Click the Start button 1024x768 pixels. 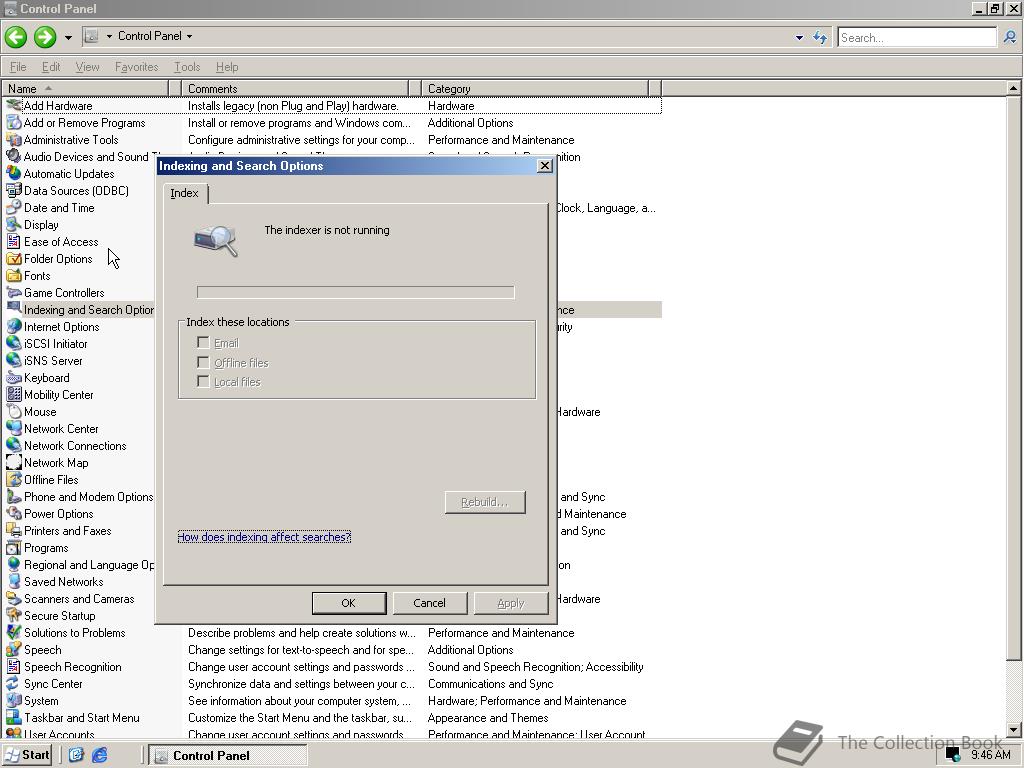click(x=27, y=755)
